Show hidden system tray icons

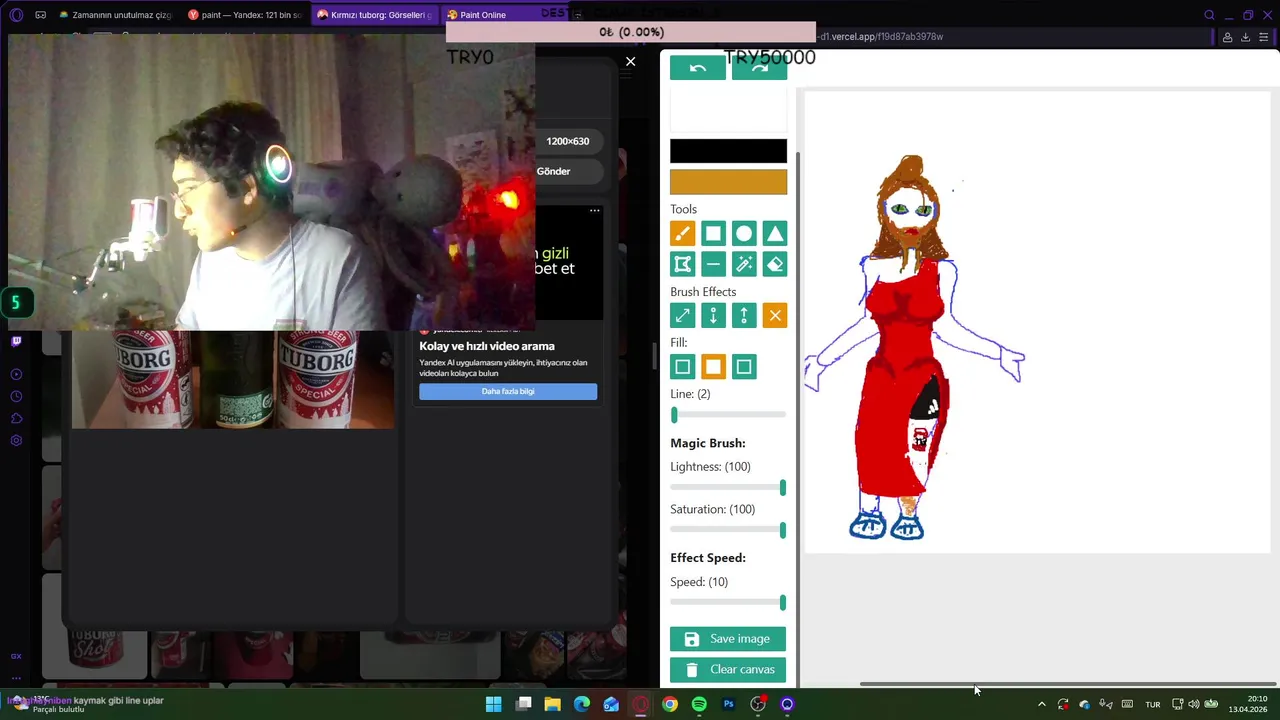(1041, 704)
